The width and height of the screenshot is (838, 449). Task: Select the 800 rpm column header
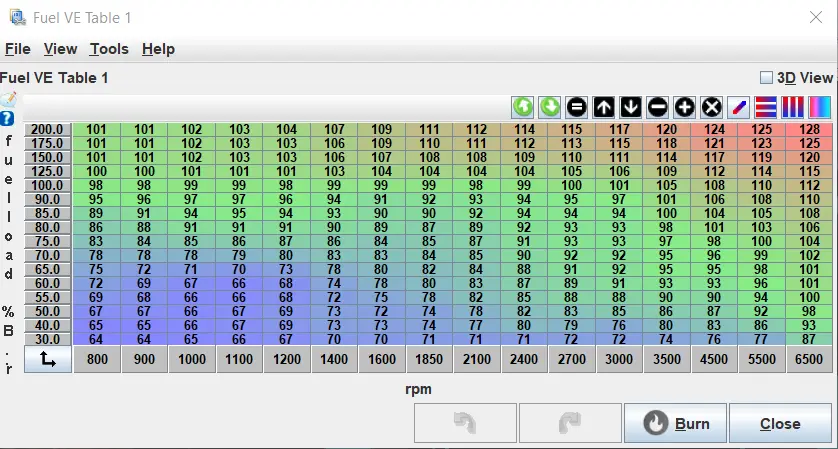[97, 359]
